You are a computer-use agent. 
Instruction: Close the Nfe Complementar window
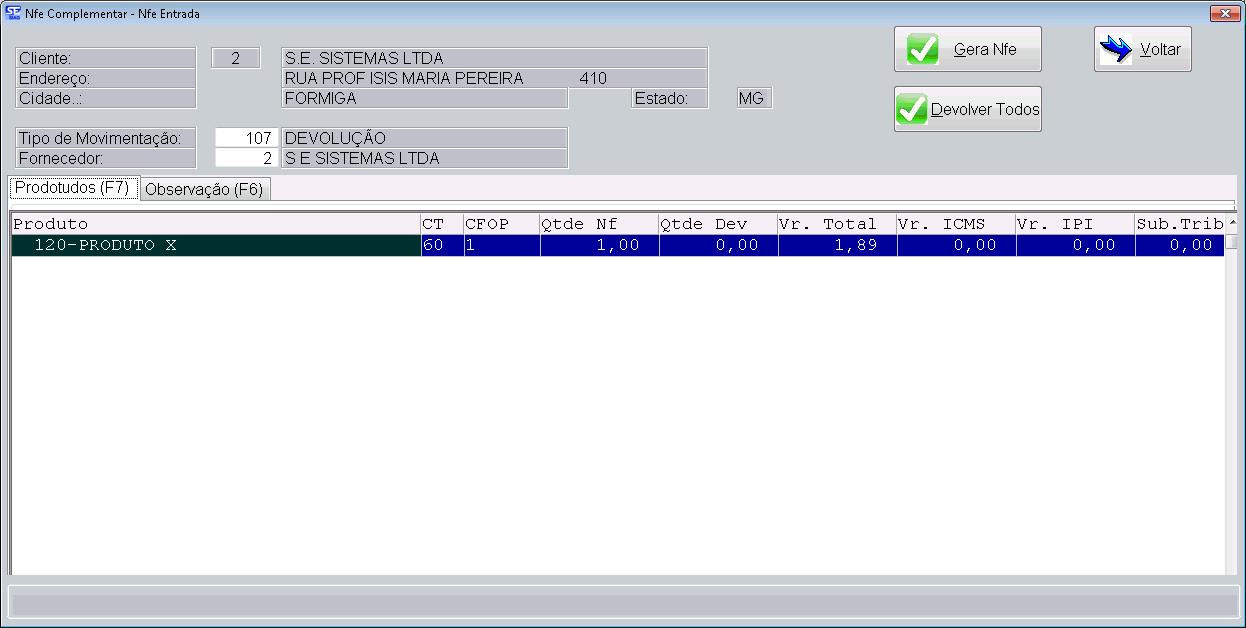point(1224,13)
